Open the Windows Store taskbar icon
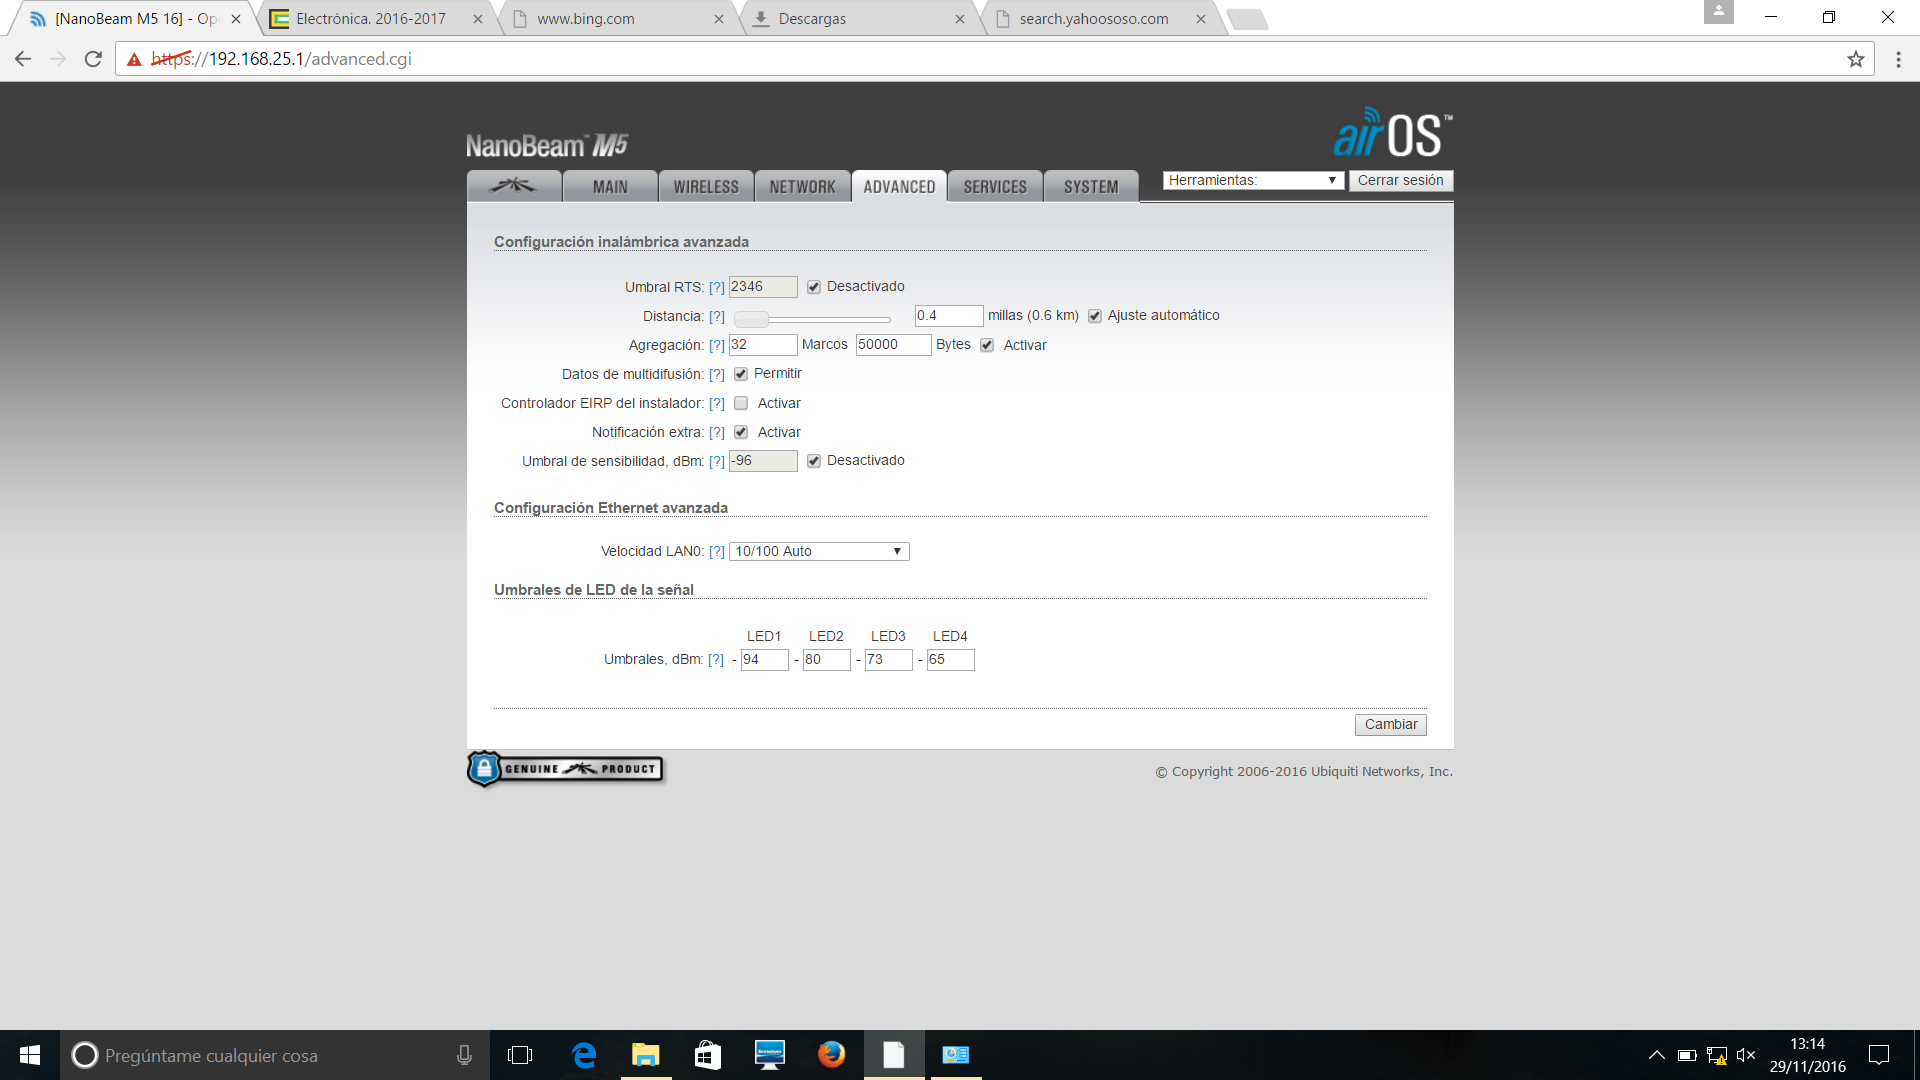This screenshot has width=1920, height=1080. pyautogui.click(x=708, y=1055)
